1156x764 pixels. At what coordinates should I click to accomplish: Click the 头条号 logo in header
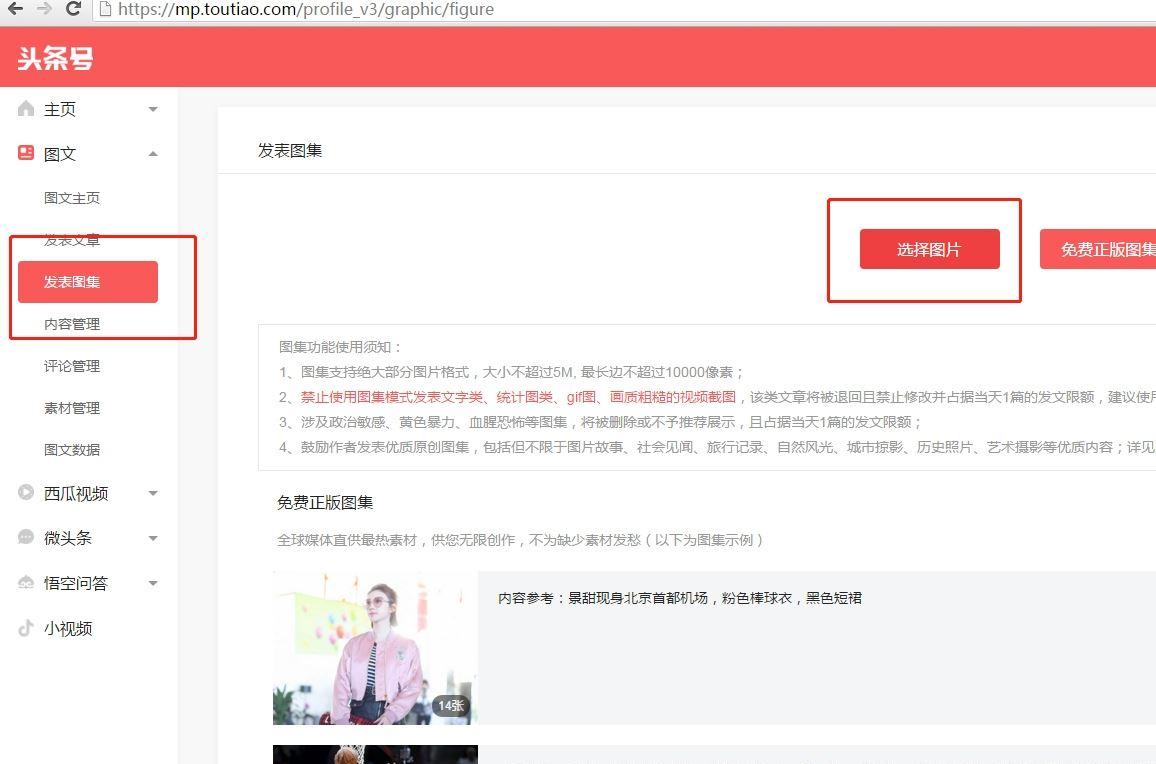click(56, 58)
